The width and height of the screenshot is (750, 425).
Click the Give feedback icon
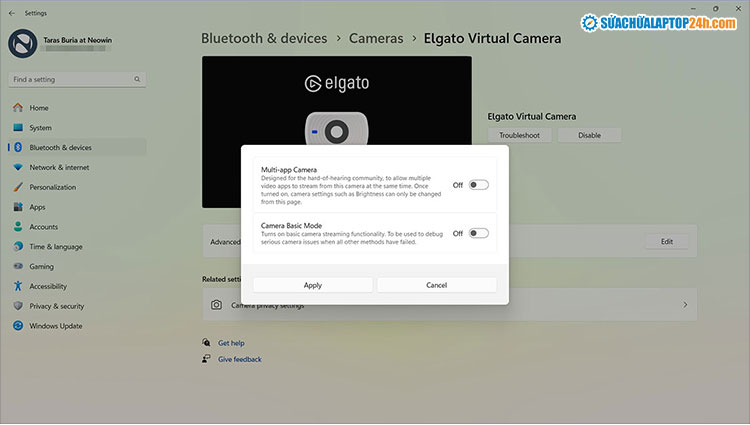coord(206,359)
